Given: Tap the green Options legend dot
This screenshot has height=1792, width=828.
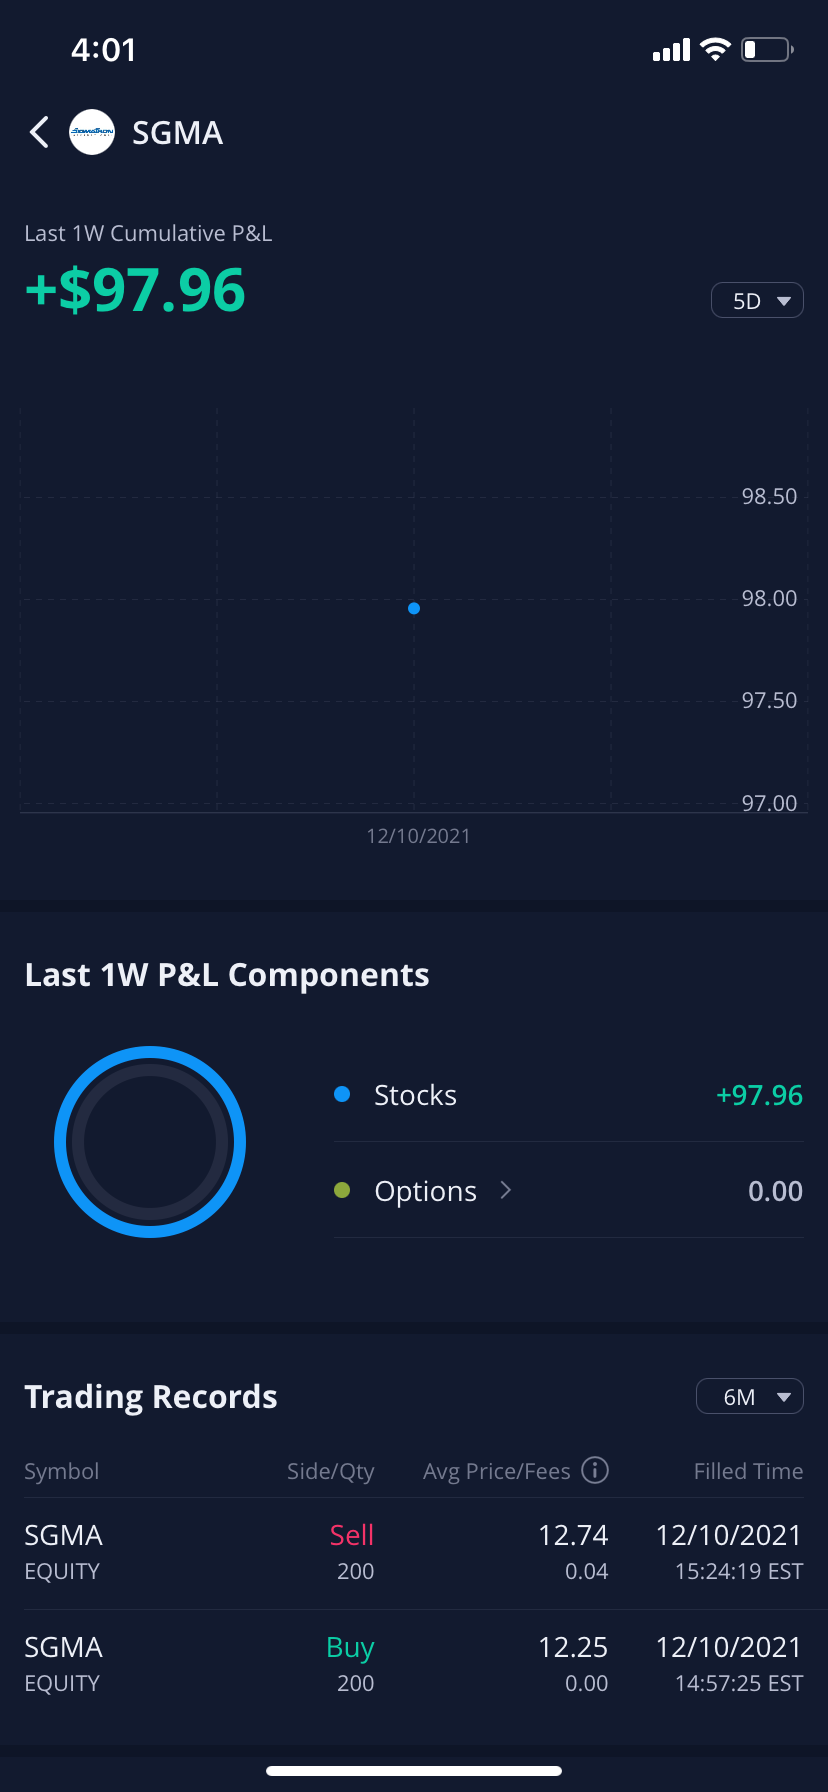Looking at the screenshot, I should tap(342, 1190).
